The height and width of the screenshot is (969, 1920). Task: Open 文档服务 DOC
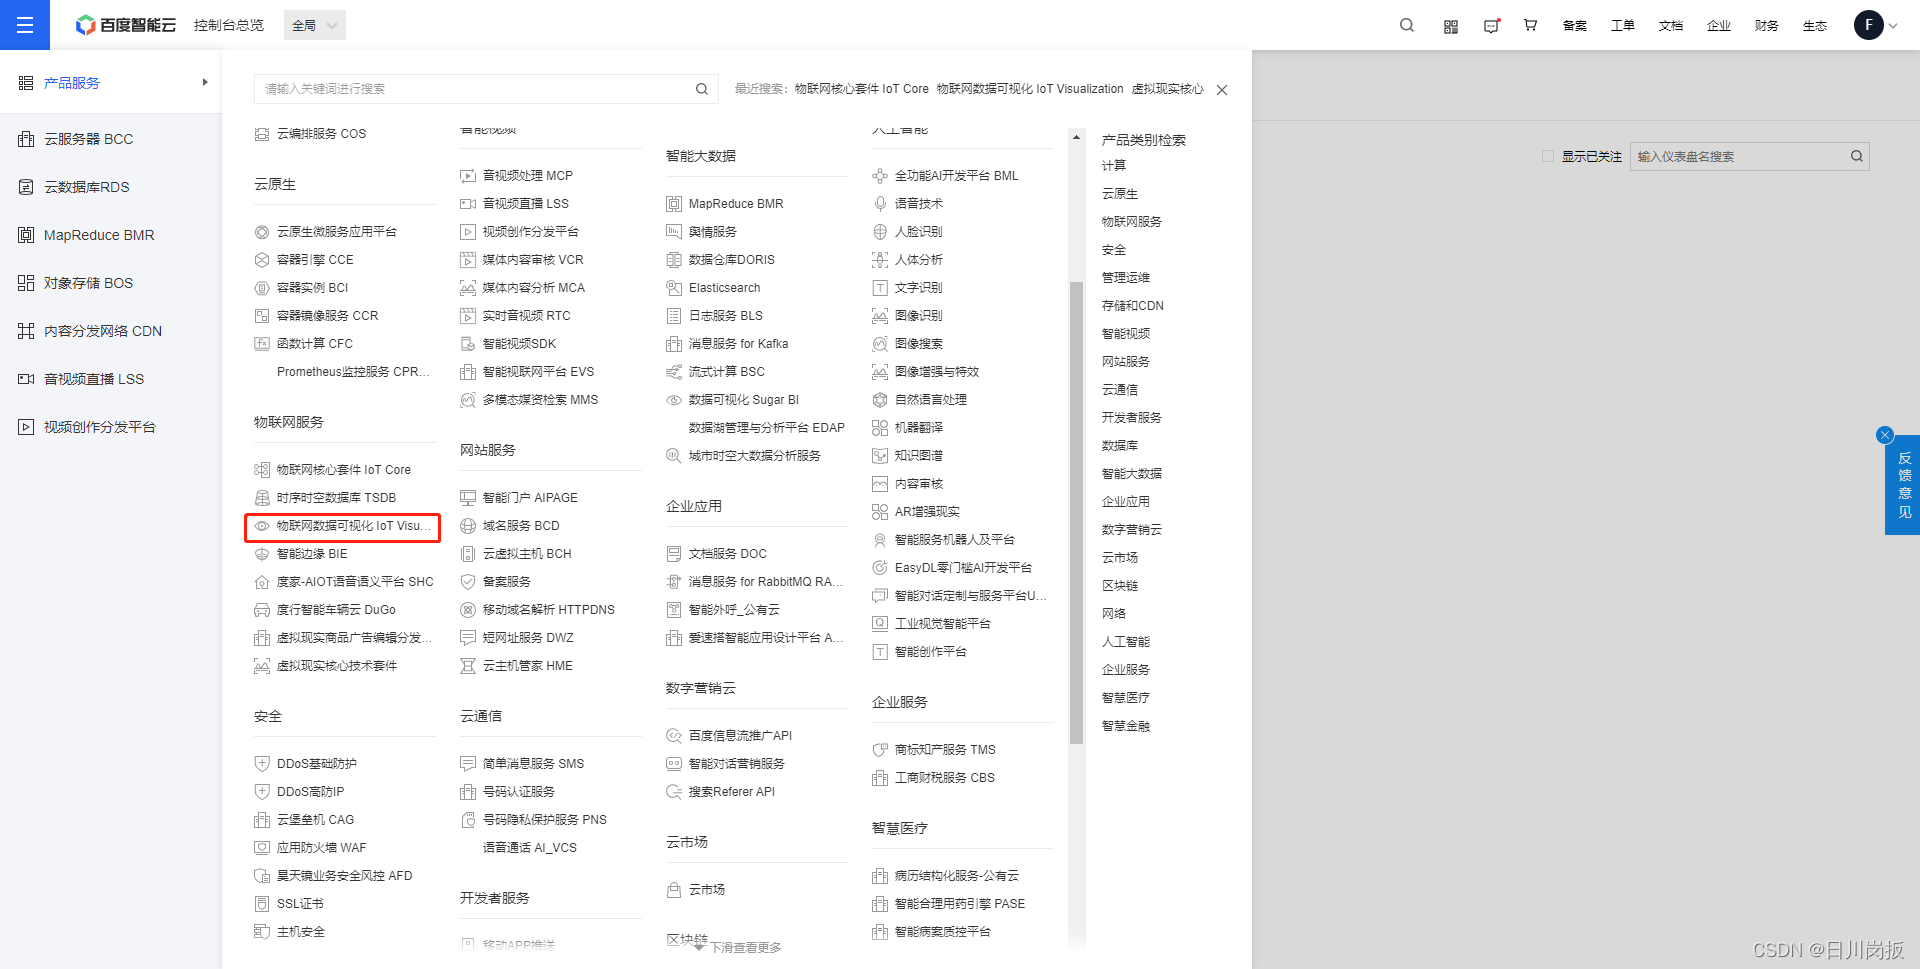pyautogui.click(x=728, y=554)
